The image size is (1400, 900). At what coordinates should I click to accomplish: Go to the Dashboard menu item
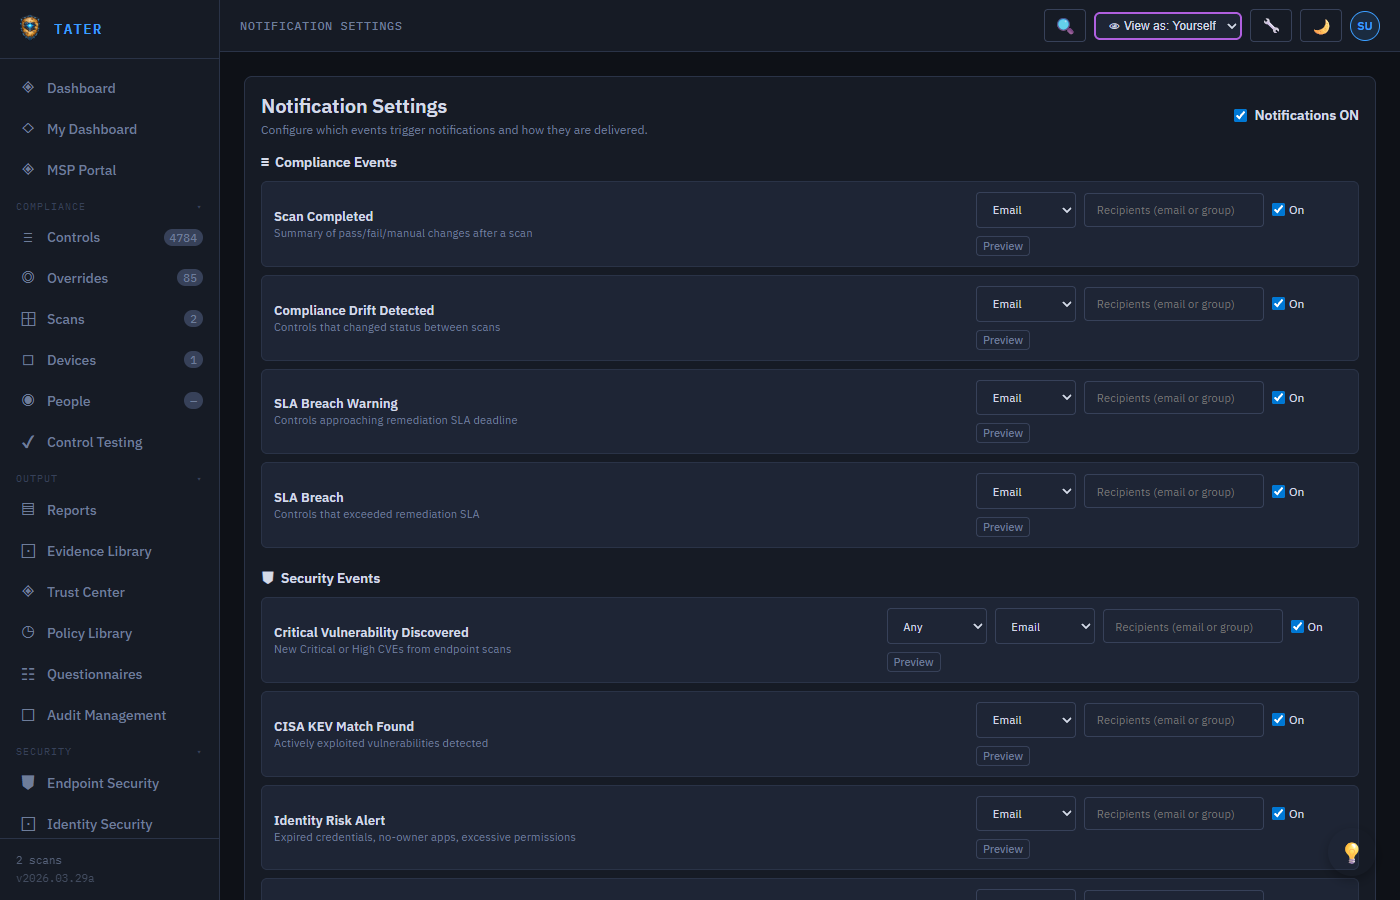110,88
